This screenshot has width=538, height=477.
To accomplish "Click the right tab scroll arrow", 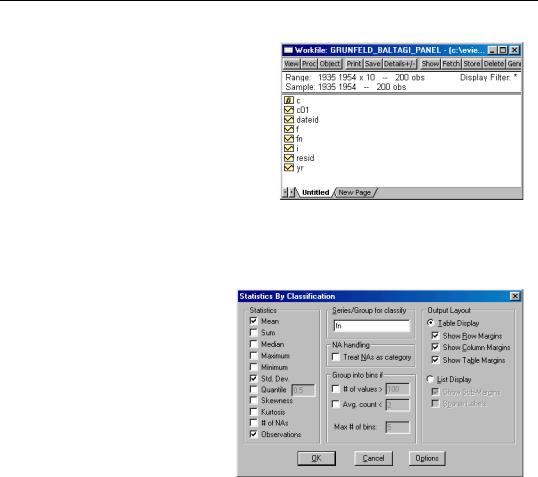I will (292, 193).
